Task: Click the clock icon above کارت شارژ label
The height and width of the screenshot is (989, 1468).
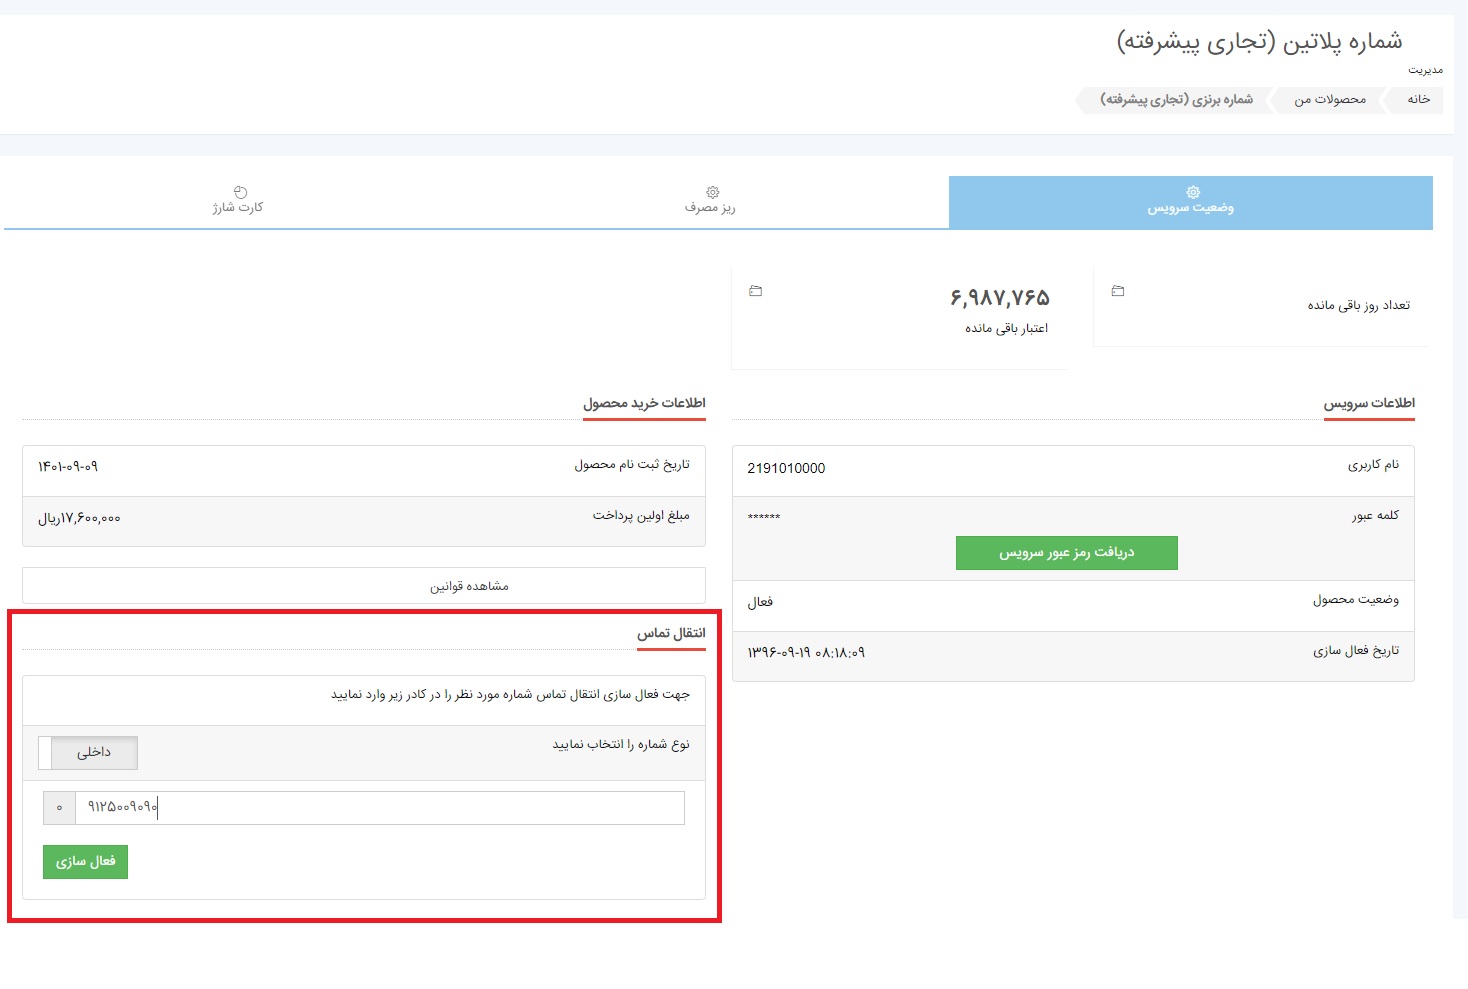Action: (x=239, y=191)
